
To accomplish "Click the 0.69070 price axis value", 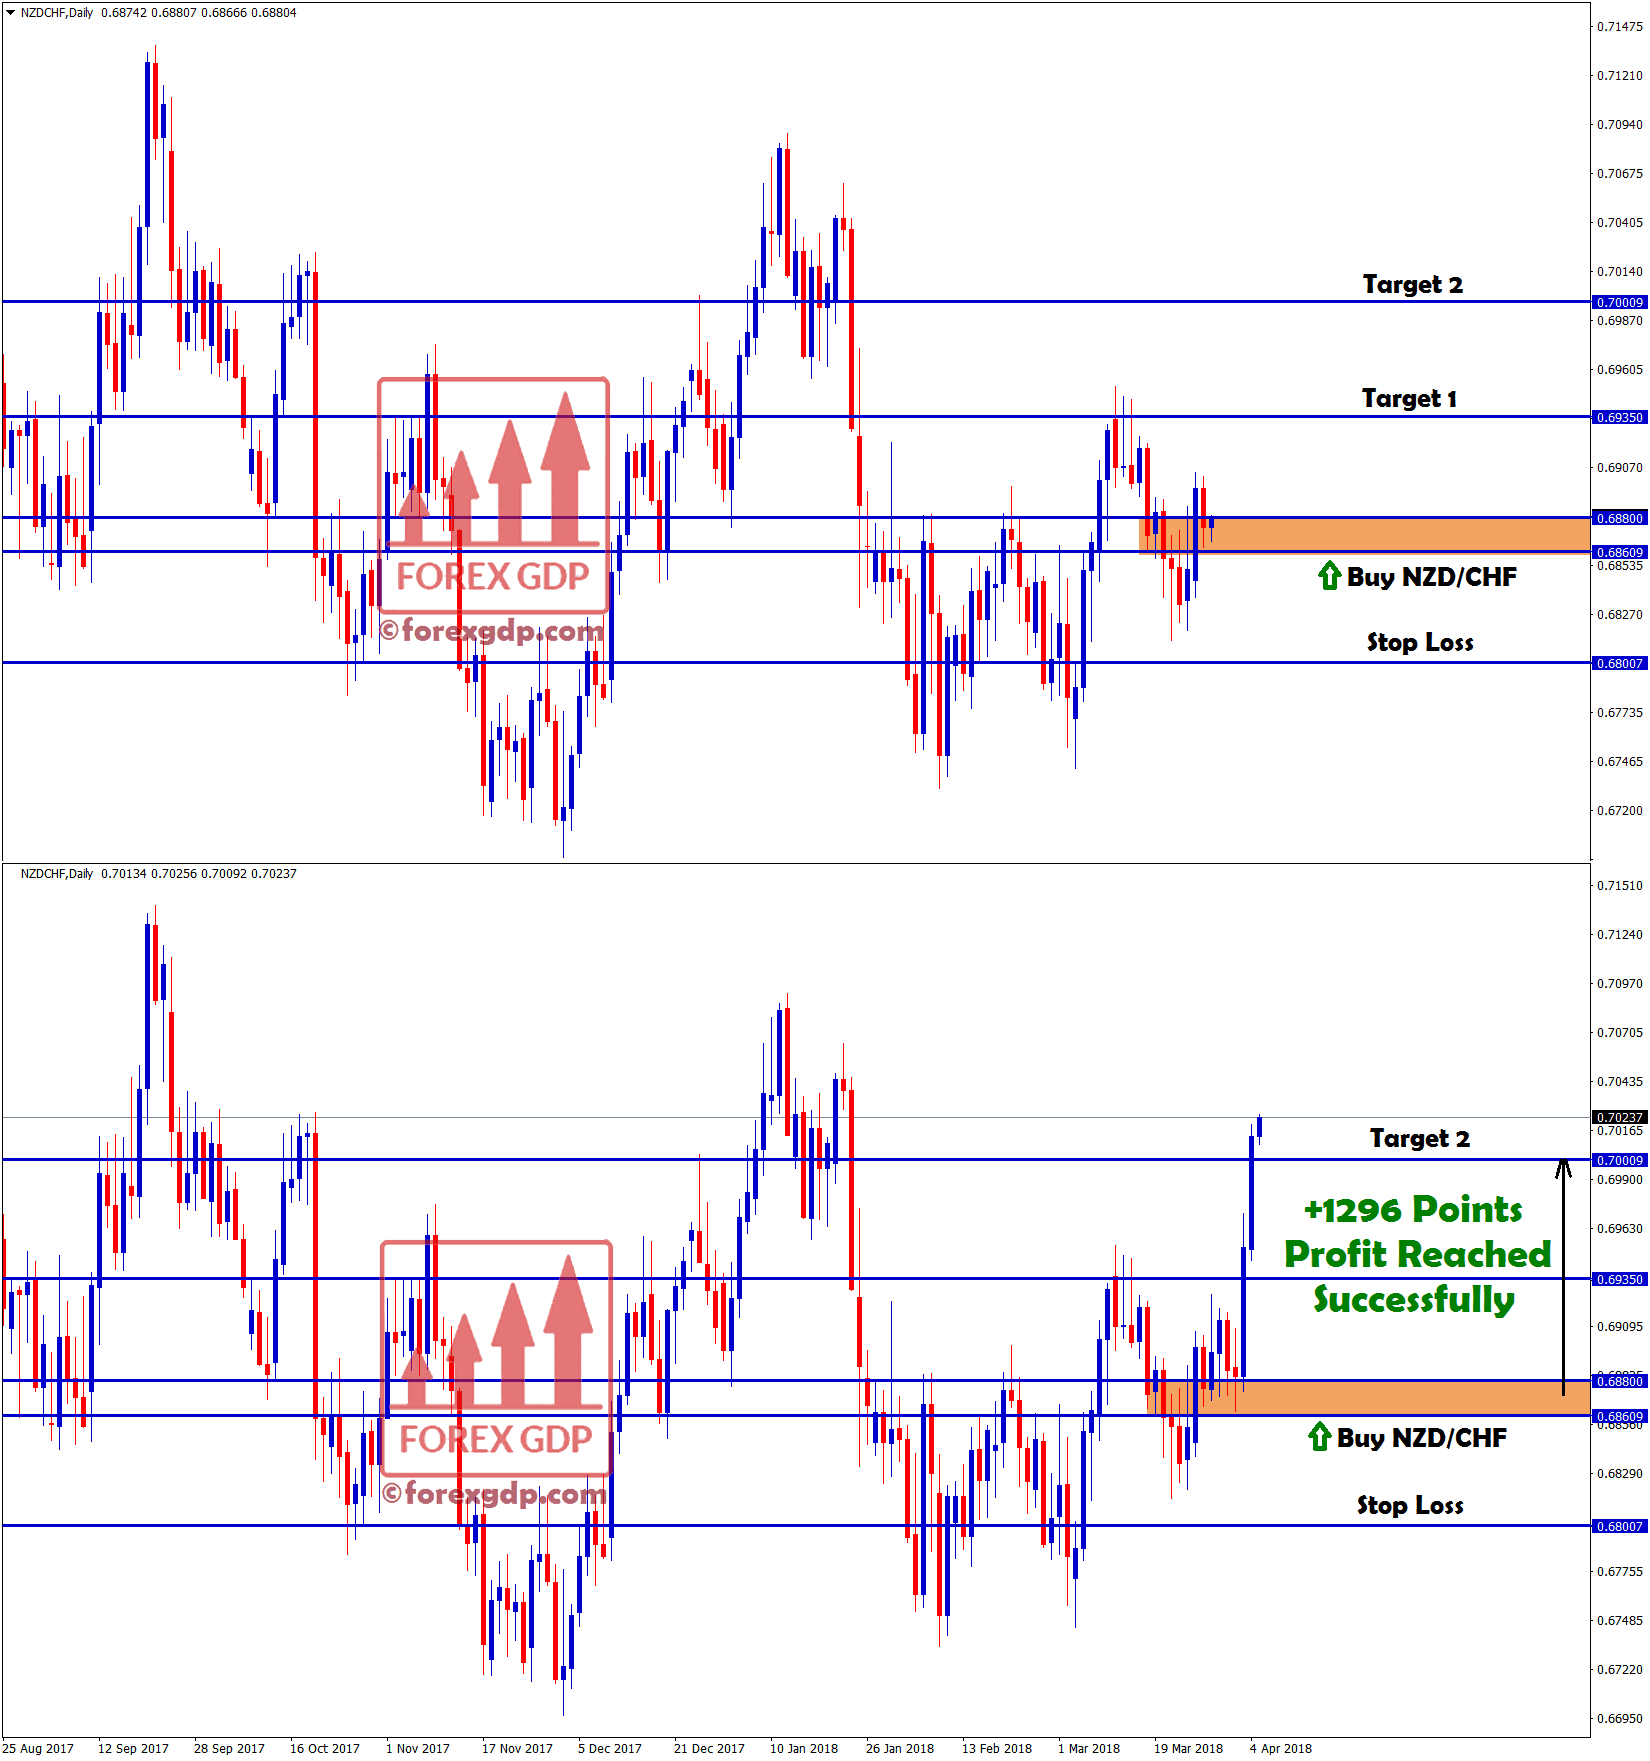I will pyautogui.click(x=1620, y=468).
